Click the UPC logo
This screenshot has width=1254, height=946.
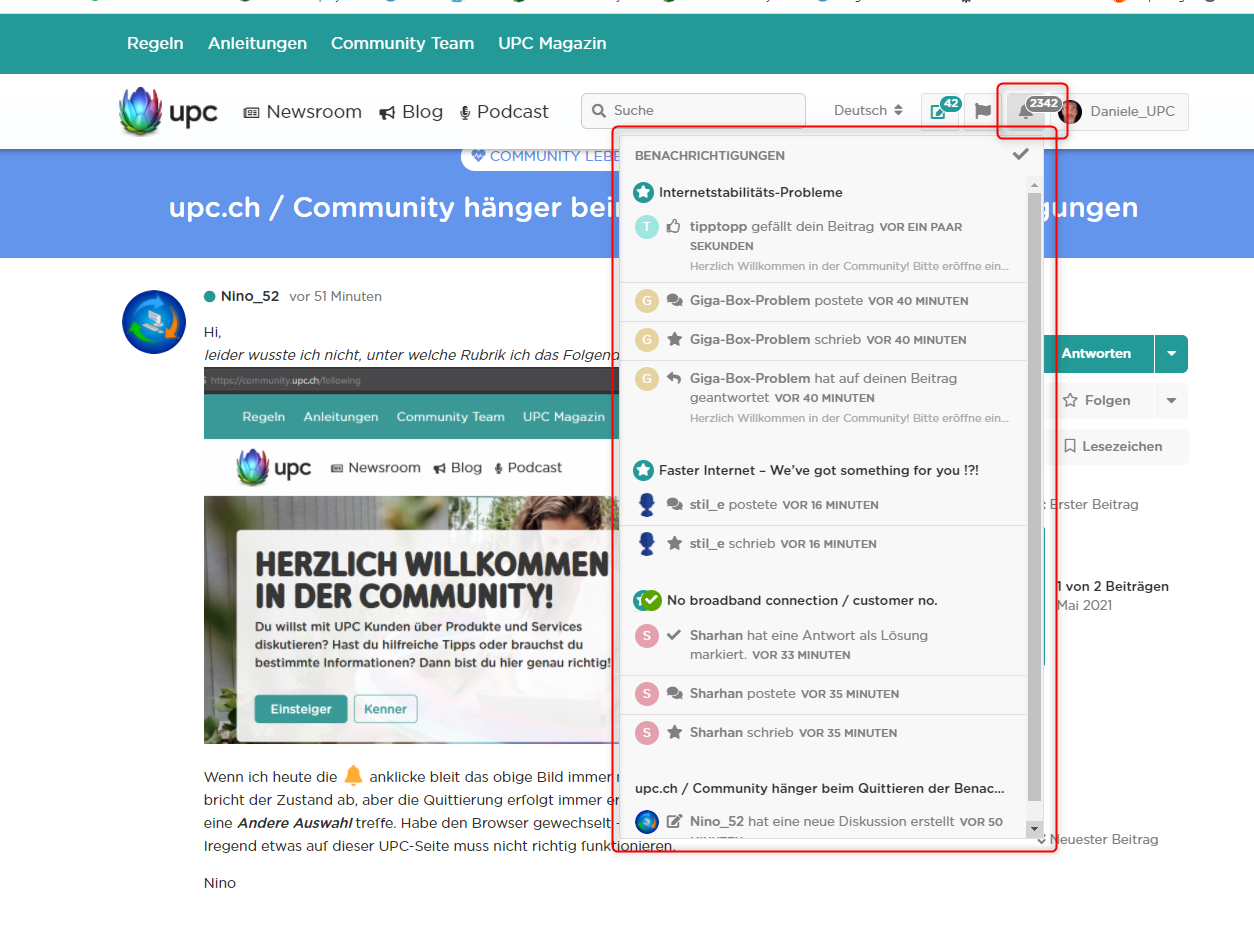[x=168, y=112]
